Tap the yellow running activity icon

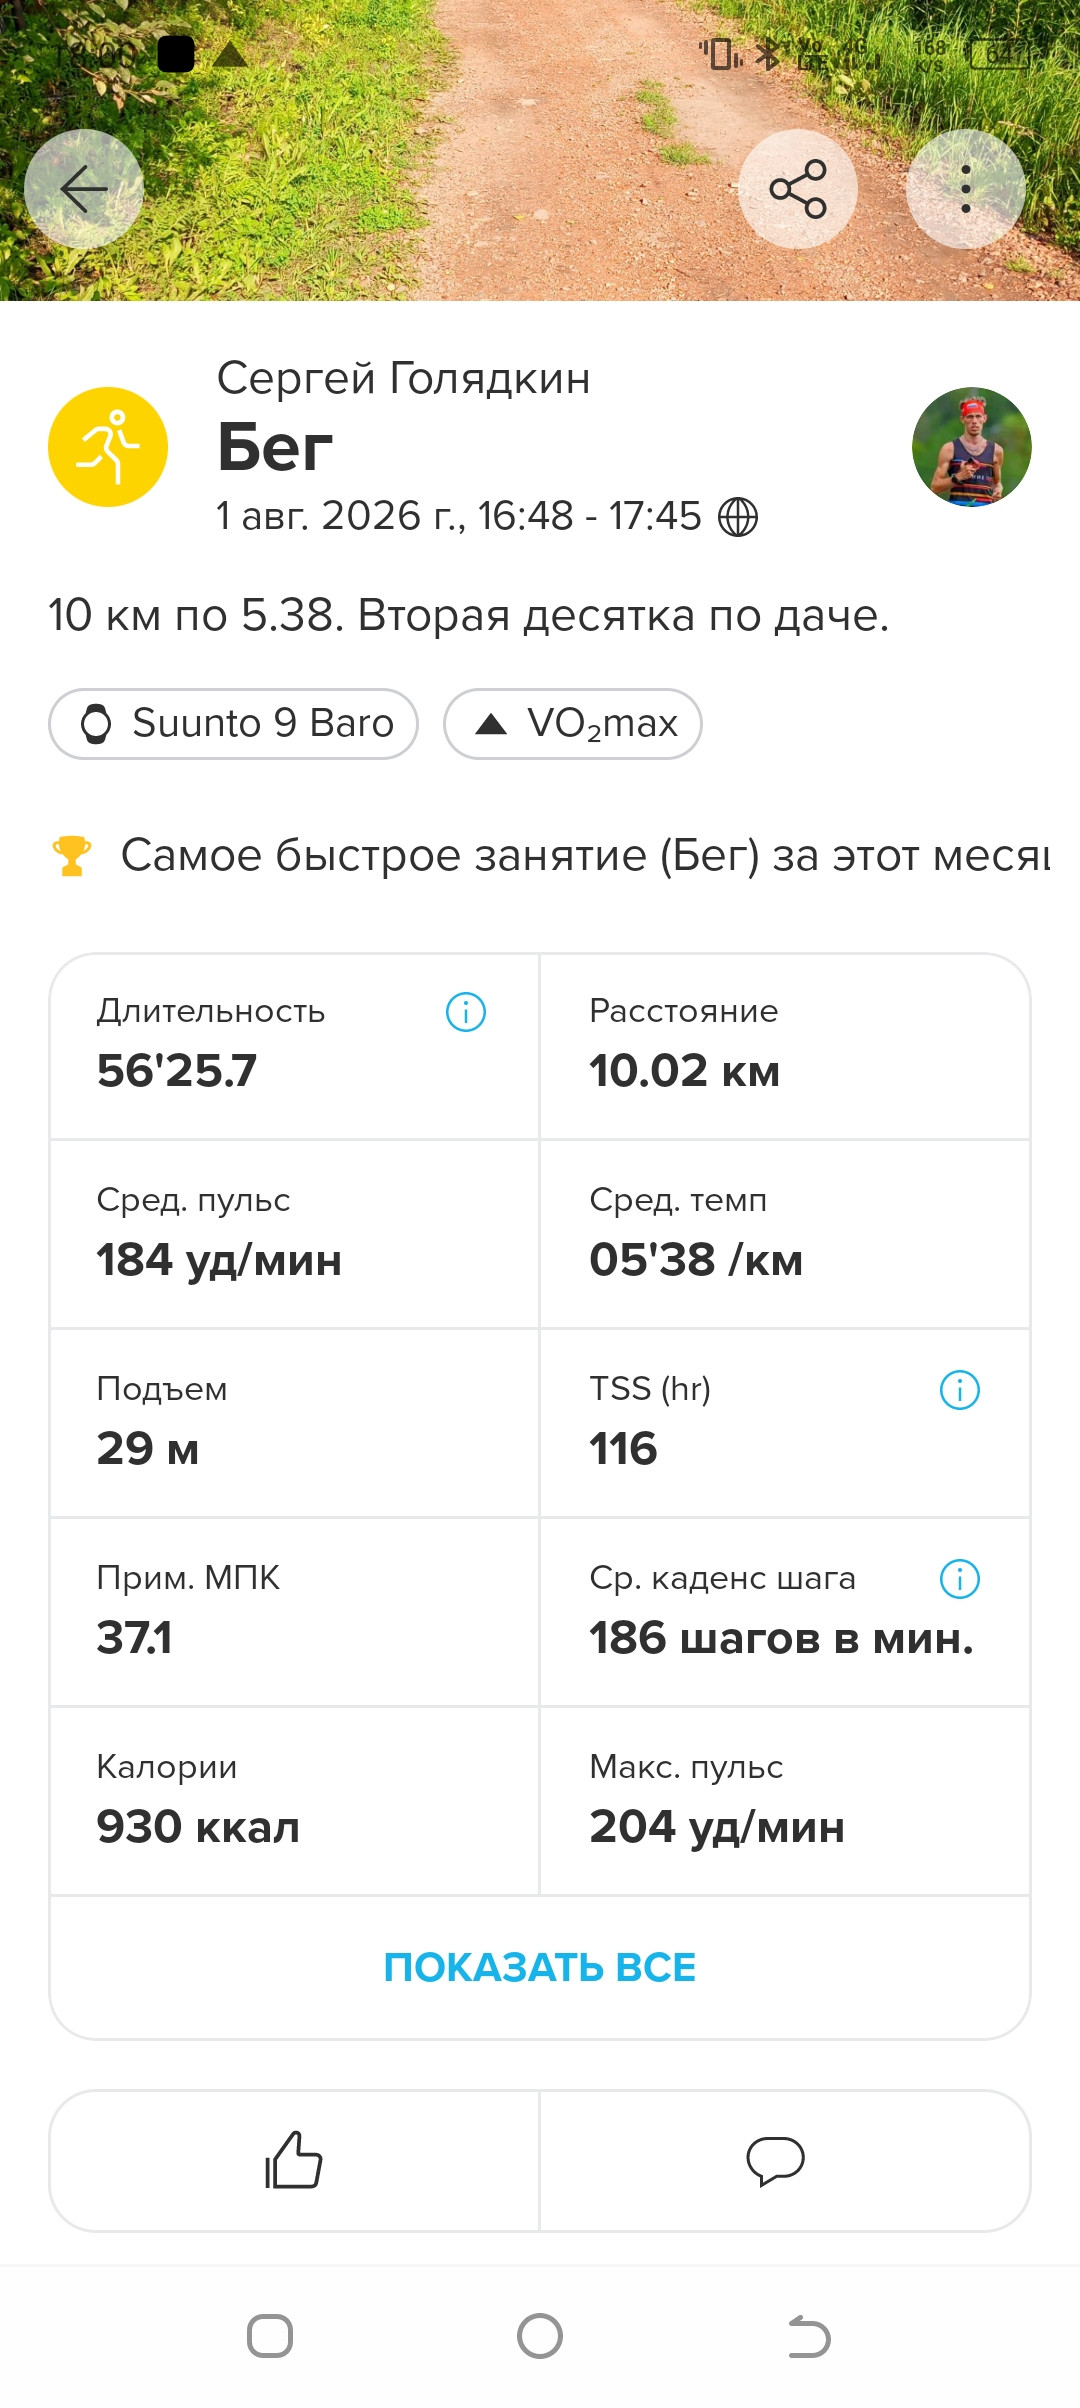(108, 447)
